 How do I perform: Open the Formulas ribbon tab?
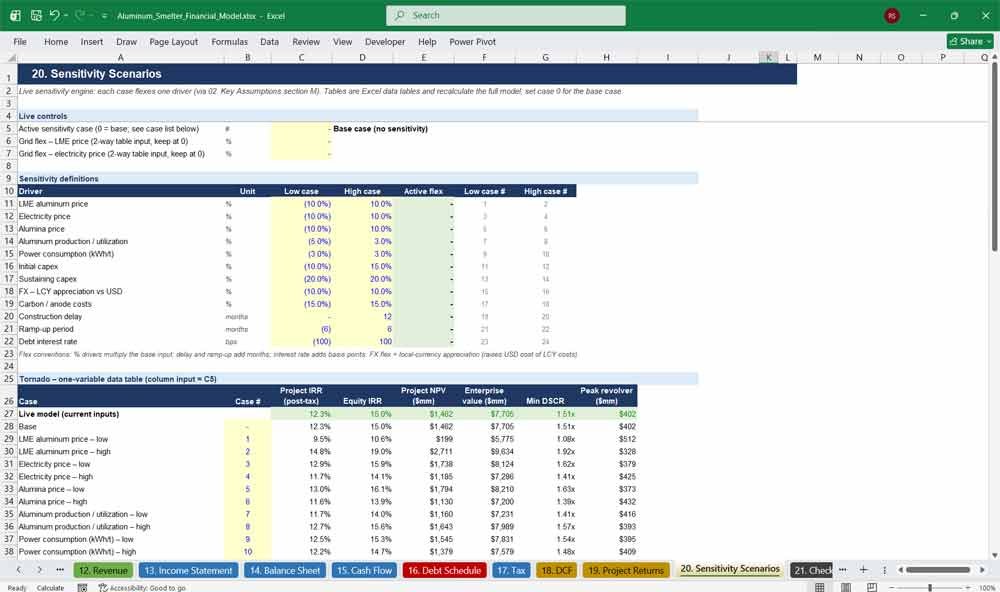pyautogui.click(x=230, y=41)
